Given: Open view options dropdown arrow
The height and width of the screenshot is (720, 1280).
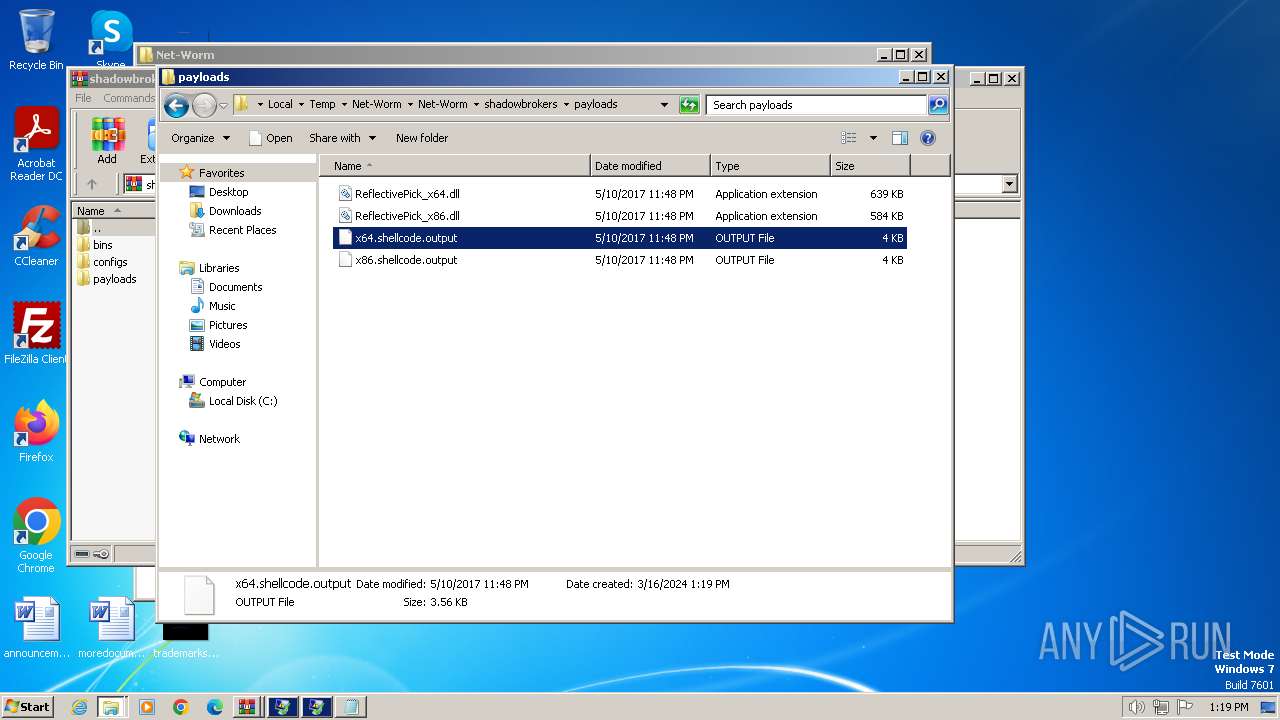Looking at the screenshot, I should coord(873,138).
